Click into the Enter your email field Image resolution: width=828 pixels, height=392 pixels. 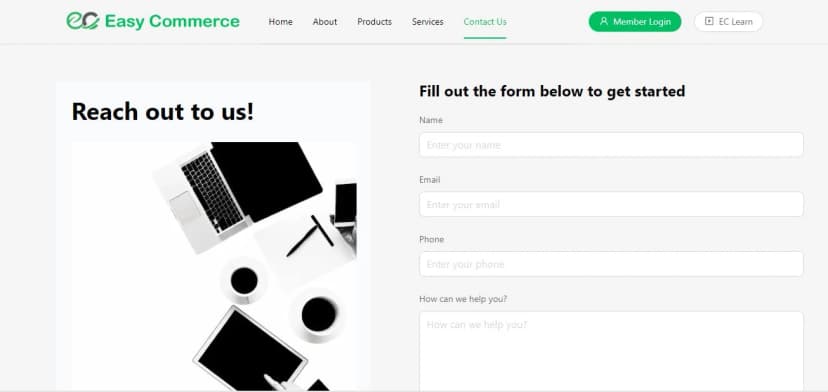(611, 204)
